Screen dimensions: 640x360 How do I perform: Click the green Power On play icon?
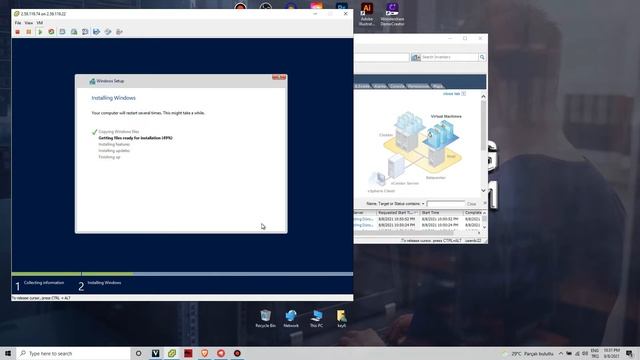[40, 32]
